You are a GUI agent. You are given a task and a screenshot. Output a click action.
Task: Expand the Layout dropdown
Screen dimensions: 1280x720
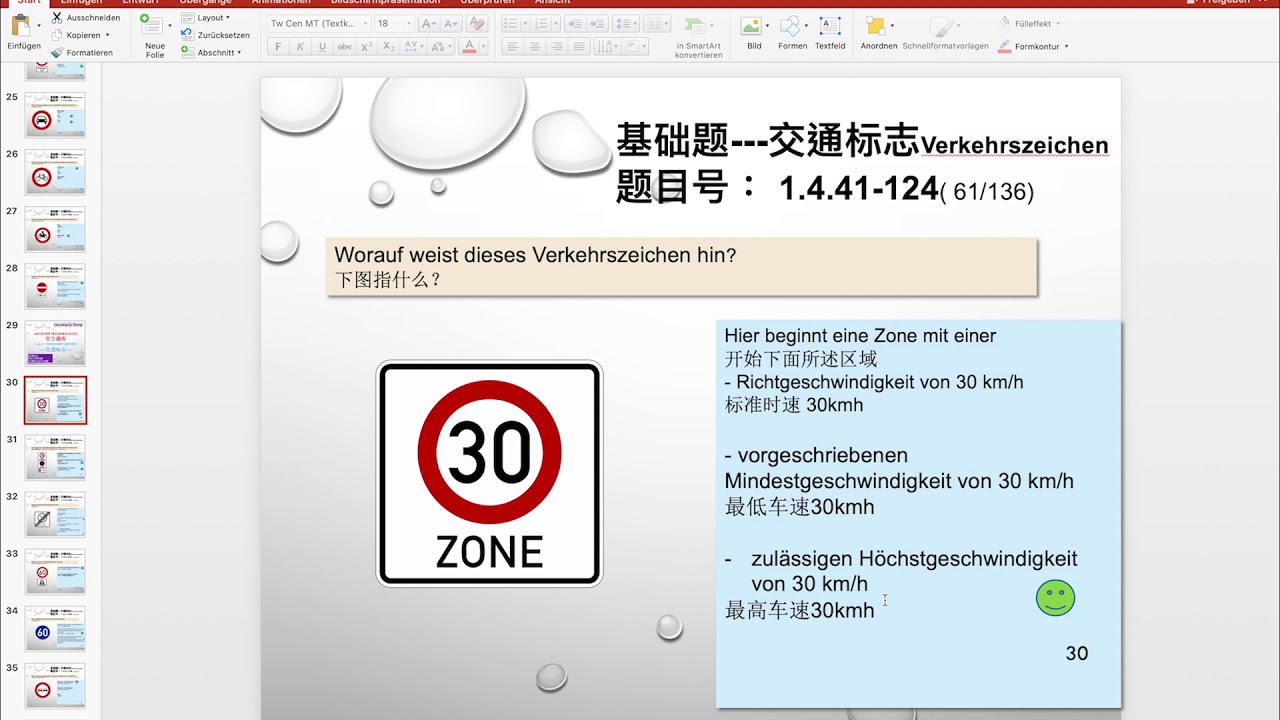(227, 18)
